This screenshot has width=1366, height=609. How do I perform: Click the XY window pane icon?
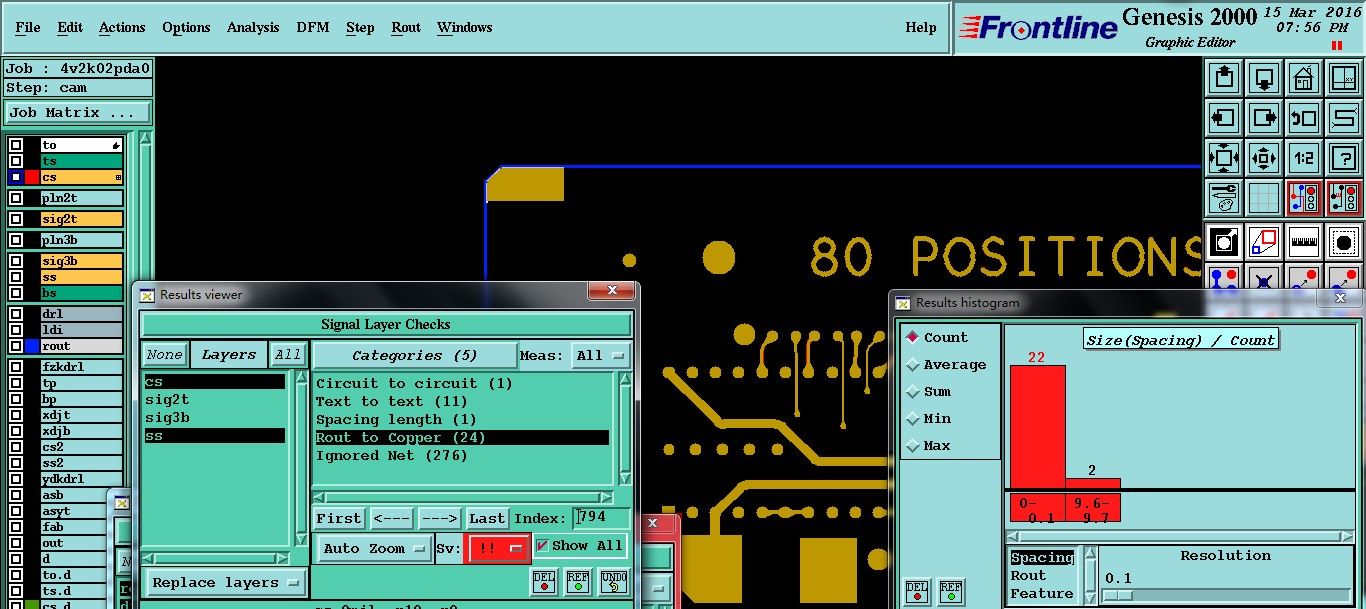[x=1343, y=77]
